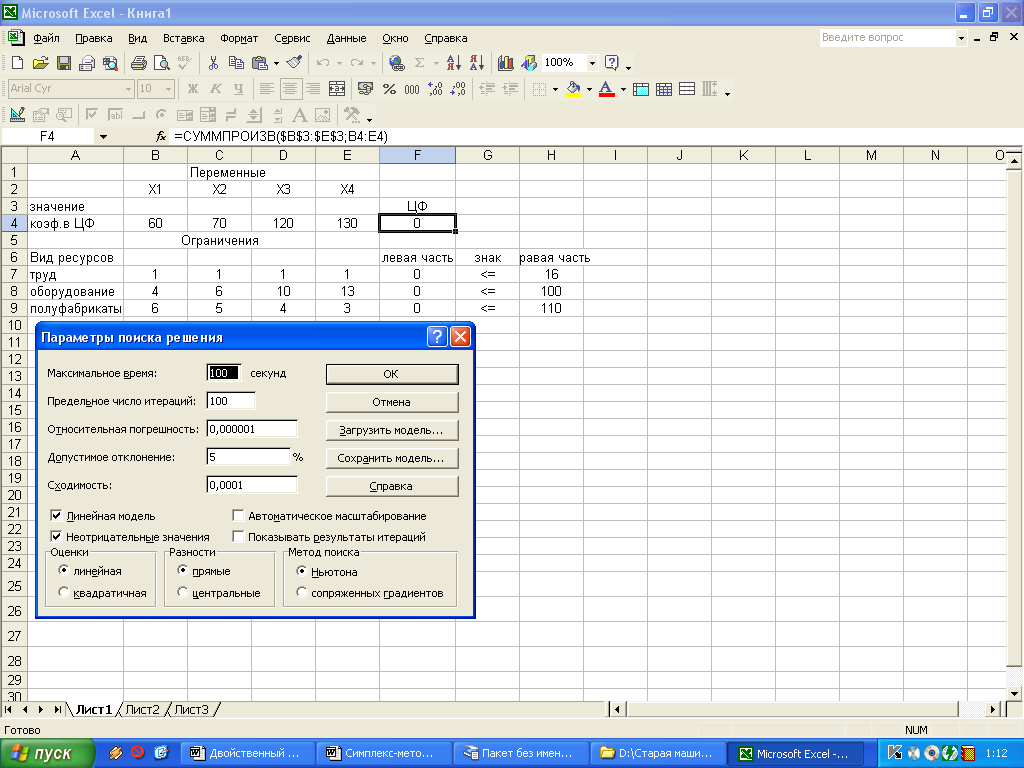Click the Справка button in dialog

coord(392,486)
